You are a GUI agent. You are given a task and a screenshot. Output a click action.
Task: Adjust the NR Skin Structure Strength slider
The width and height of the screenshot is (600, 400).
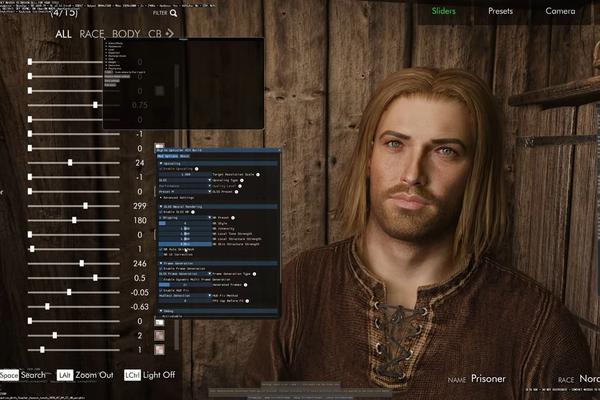(x=185, y=244)
